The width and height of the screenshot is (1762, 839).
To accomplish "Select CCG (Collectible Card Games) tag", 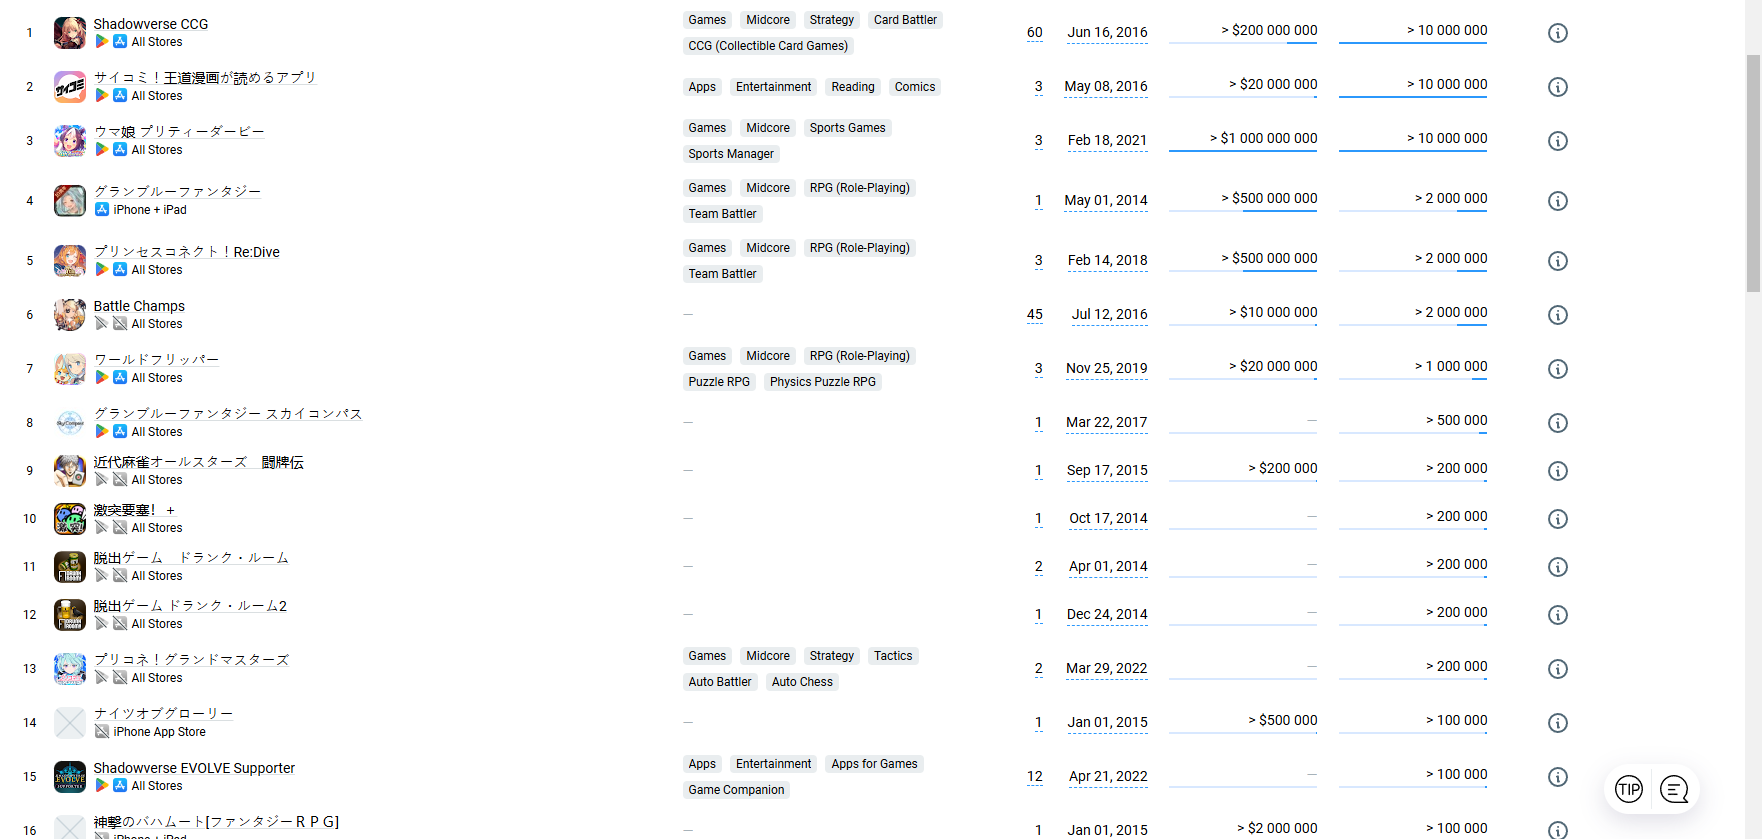I will 768,46.
